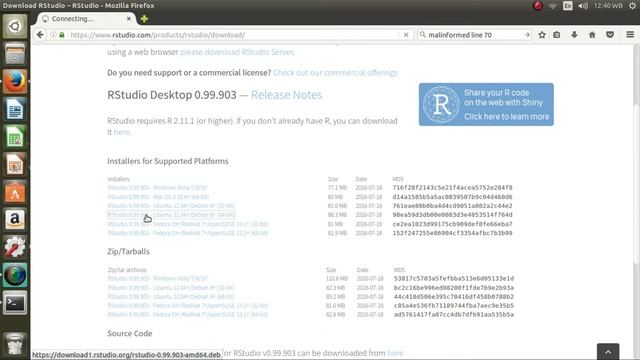Select the Connecting... tab

point(86,19)
